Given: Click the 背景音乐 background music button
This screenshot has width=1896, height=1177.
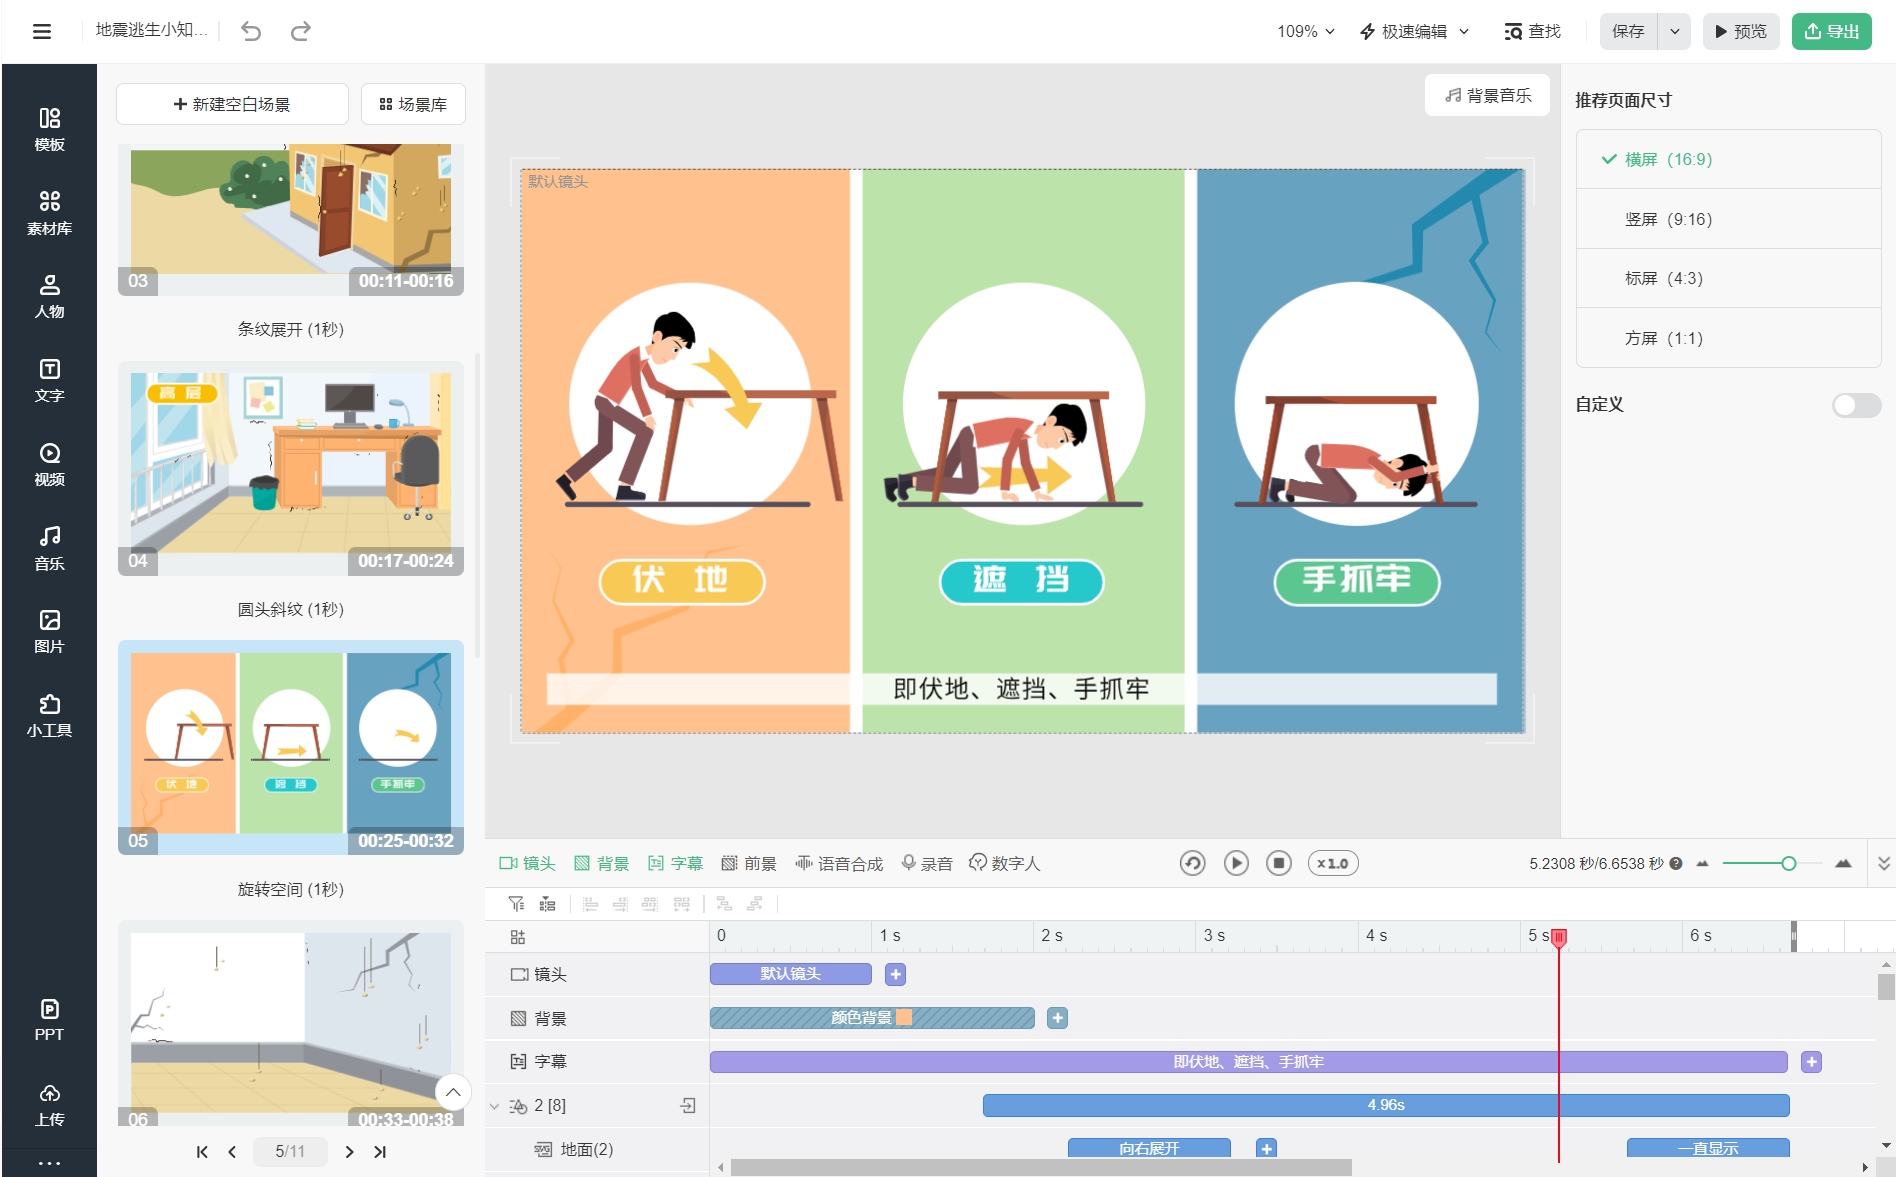Looking at the screenshot, I should click(1488, 95).
